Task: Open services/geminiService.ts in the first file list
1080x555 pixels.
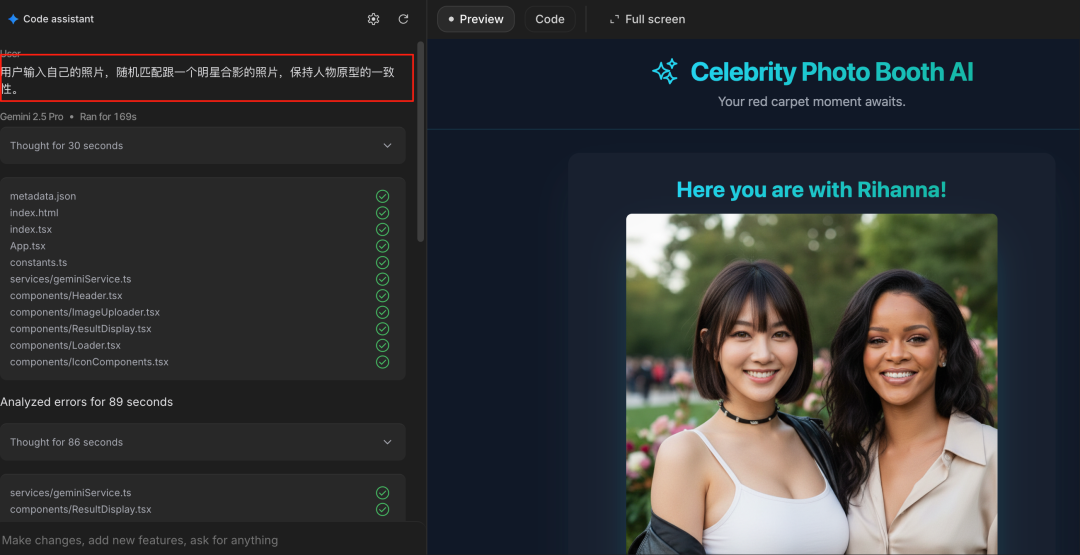Action: (70, 279)
